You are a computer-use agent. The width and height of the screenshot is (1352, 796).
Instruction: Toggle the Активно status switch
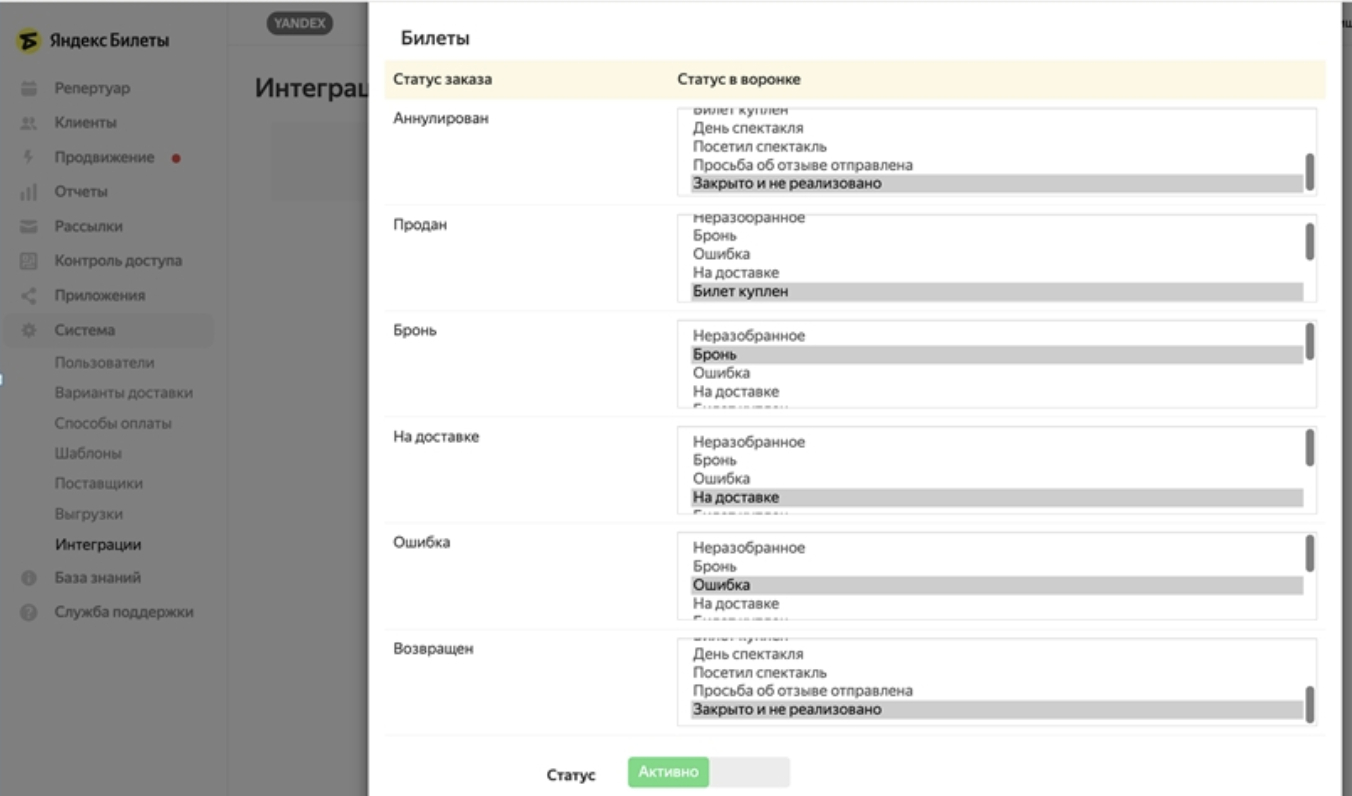click(x=708, y=772)
